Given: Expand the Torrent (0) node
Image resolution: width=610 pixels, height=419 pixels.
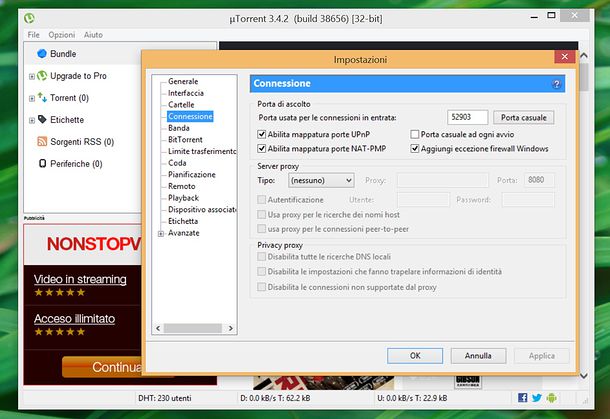Looking at the screenshot, I should pos(32,98).
